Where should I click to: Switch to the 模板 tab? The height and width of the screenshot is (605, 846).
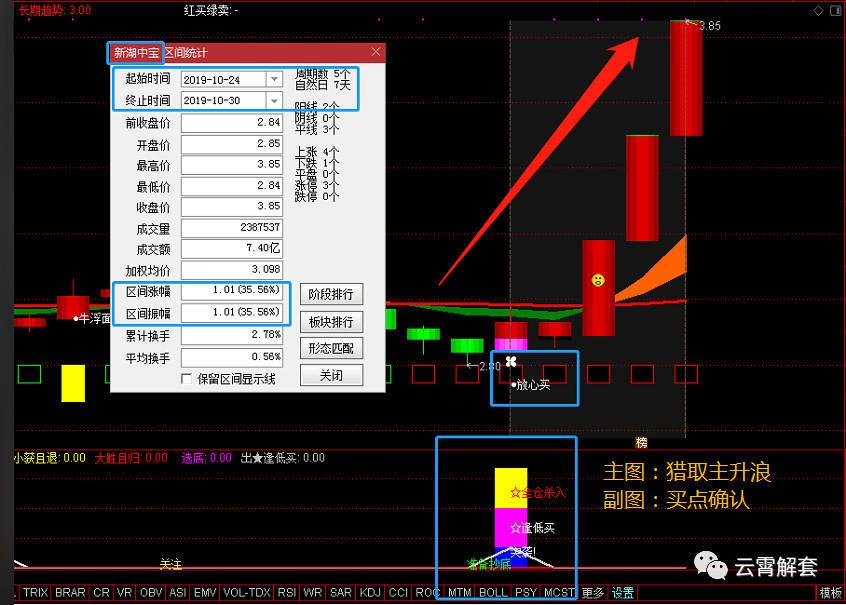pyautogui.click(x=830, y=593)
